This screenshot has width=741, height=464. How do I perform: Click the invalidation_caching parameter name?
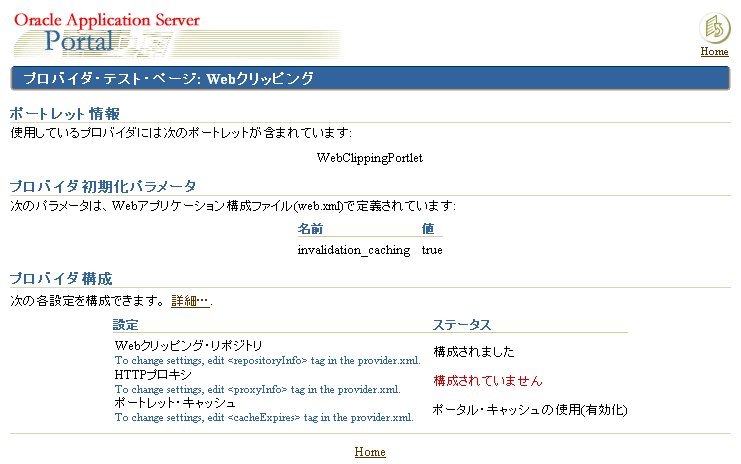click(x=353, y=250)
